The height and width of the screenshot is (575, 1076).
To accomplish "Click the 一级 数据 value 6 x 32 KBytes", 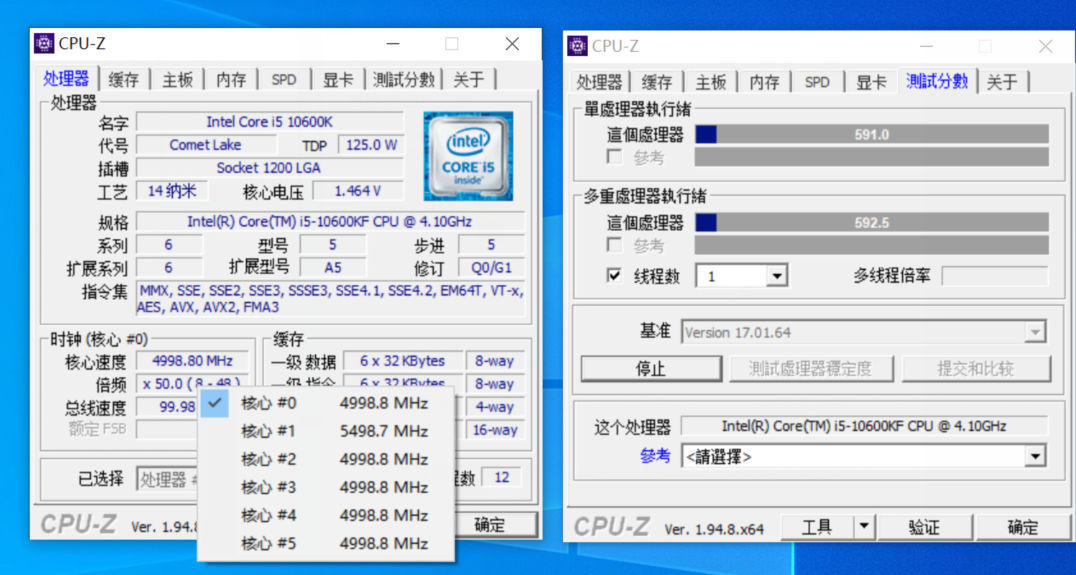I will 403,361.
